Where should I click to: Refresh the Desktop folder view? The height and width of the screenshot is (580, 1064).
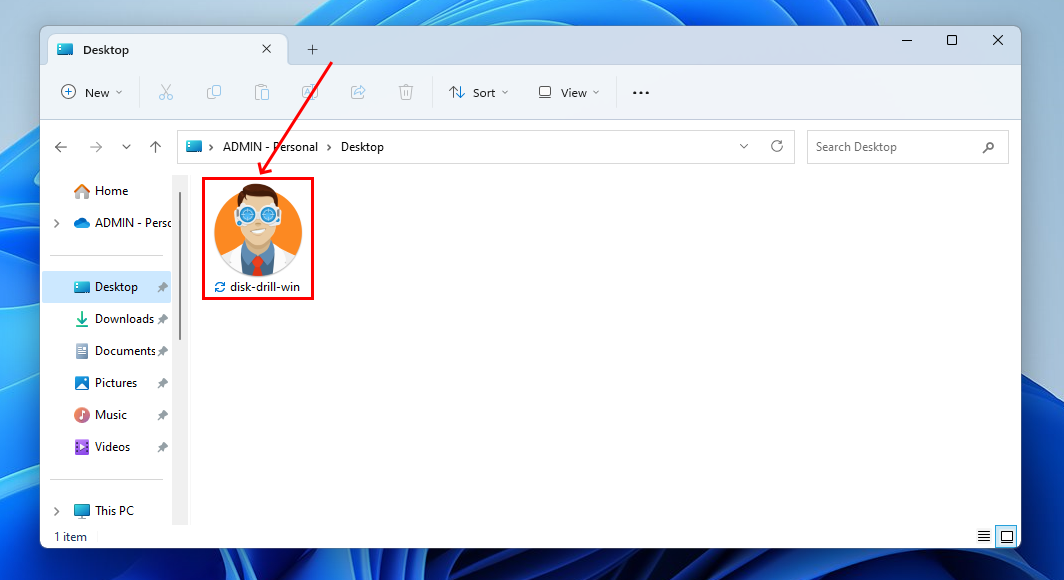[777, 147]
